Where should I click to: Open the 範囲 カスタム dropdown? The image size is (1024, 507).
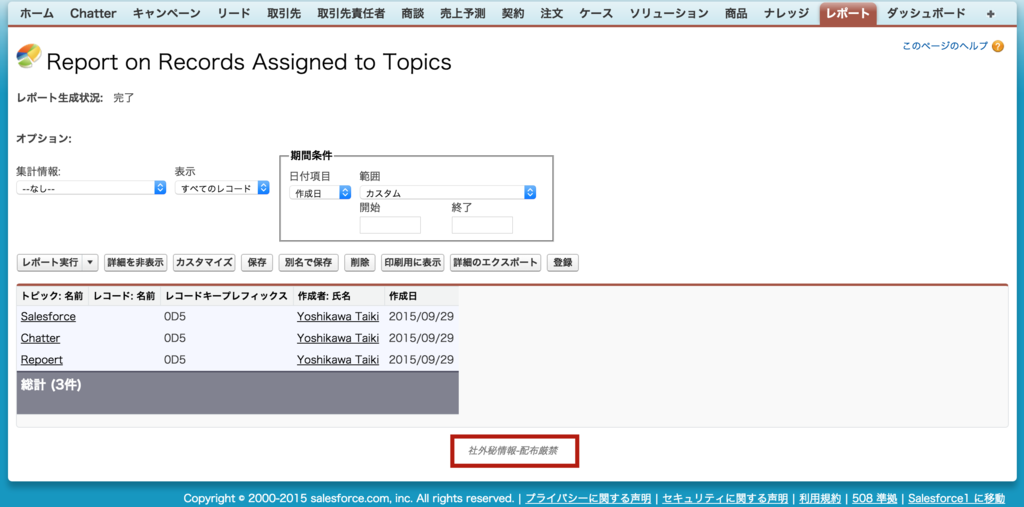click(x=448, y=193)
